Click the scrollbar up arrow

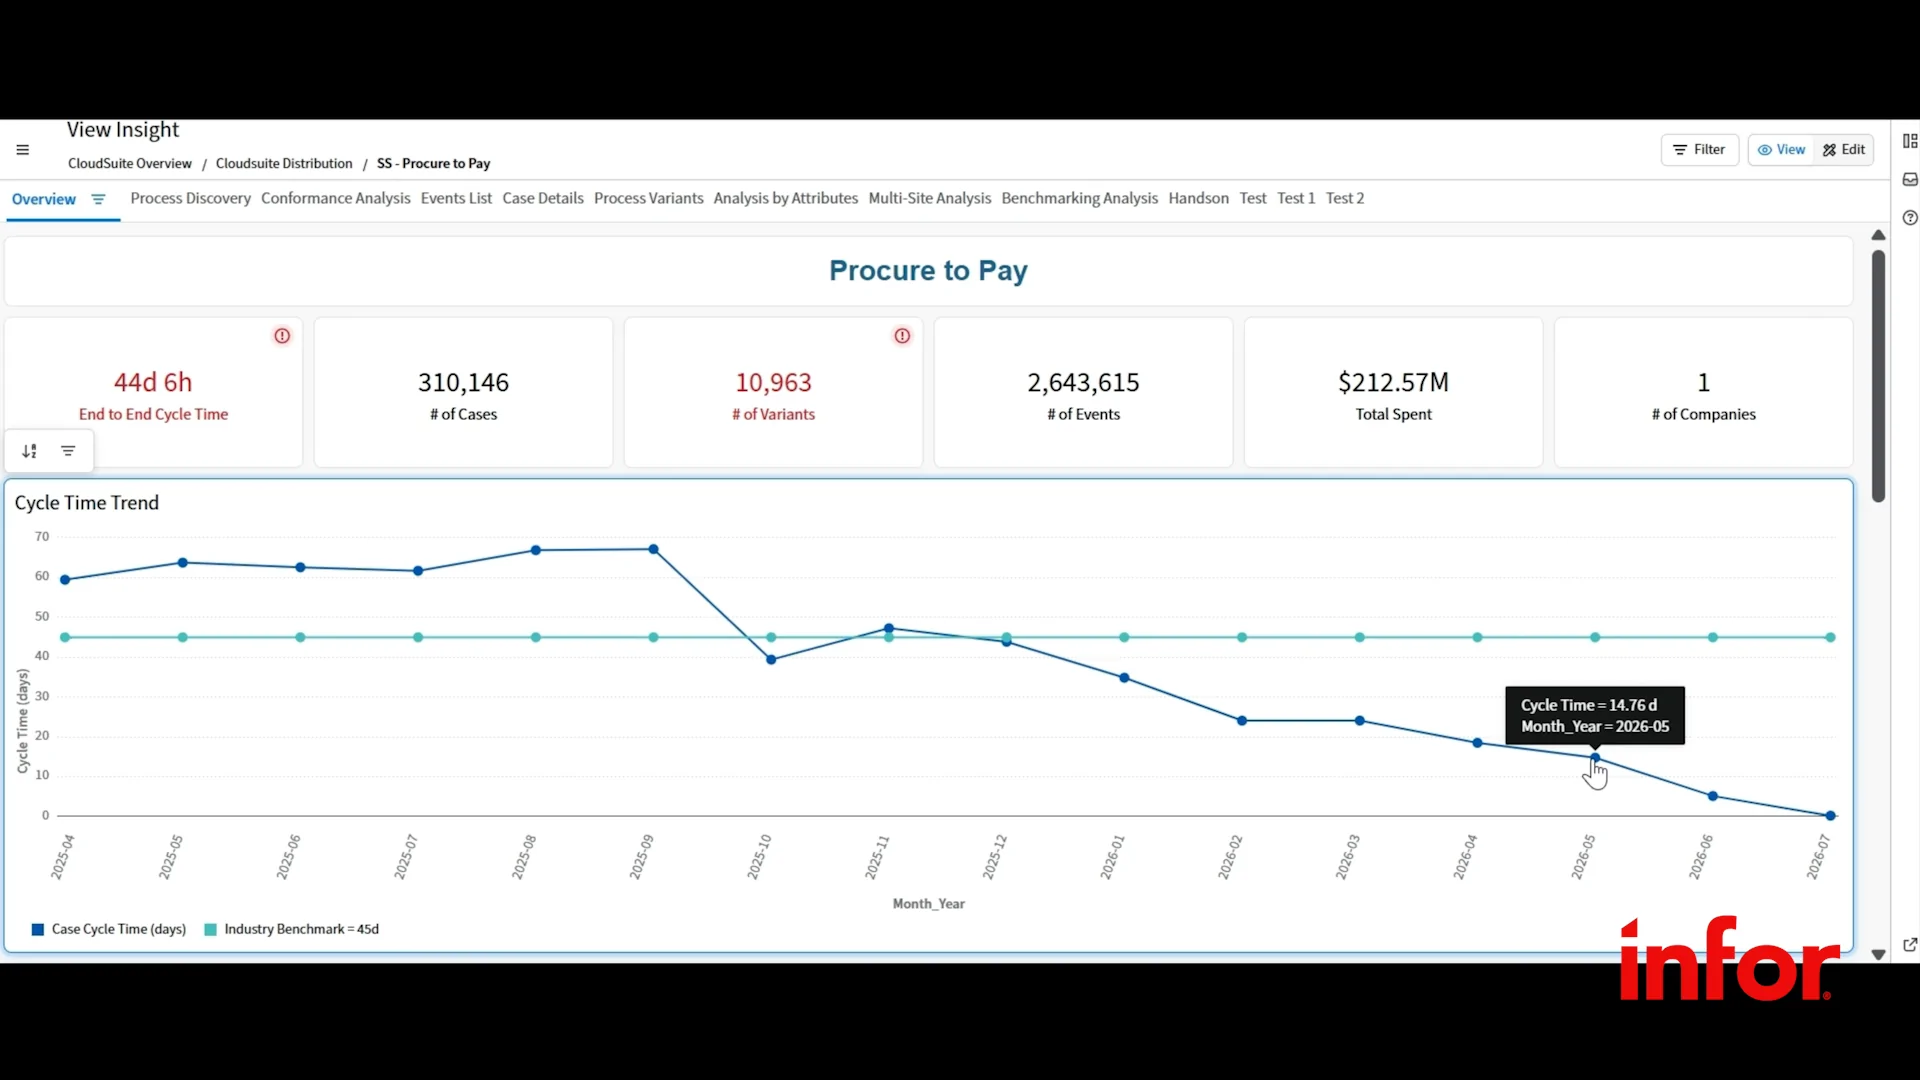click(1878, 235)
